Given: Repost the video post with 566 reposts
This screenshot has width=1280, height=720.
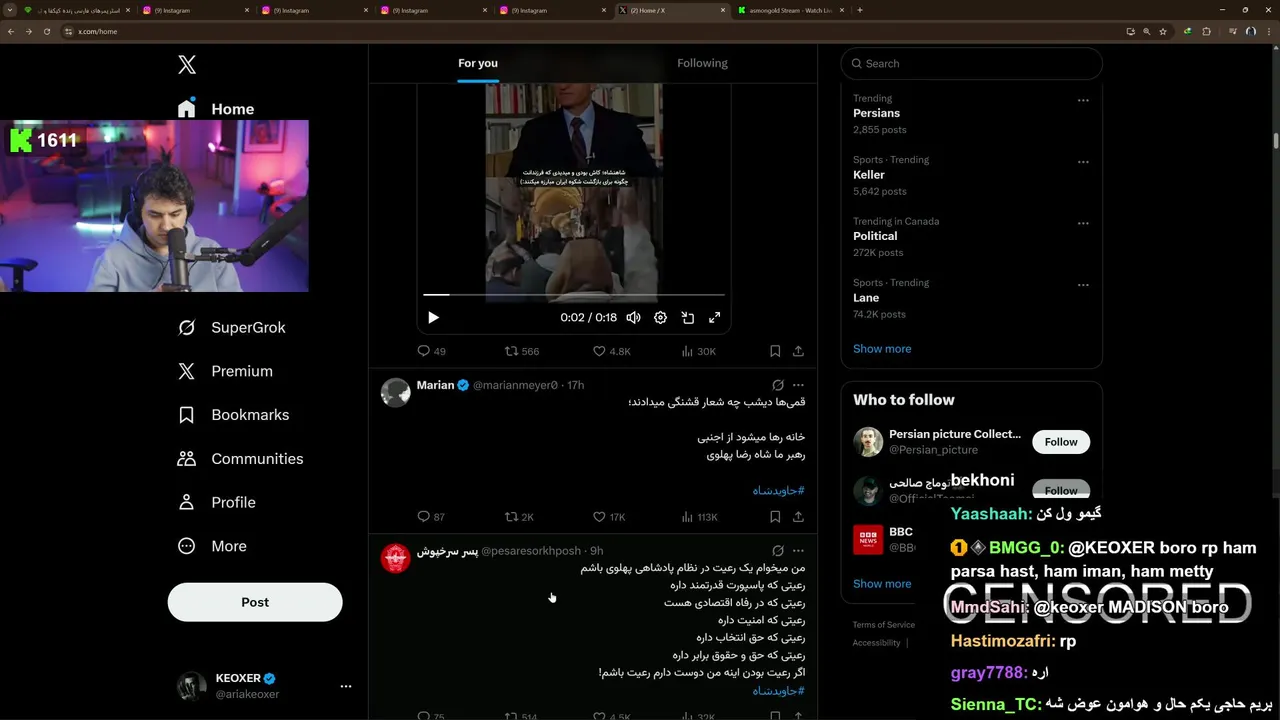Looking at the screenshot, I should [522, 351].
